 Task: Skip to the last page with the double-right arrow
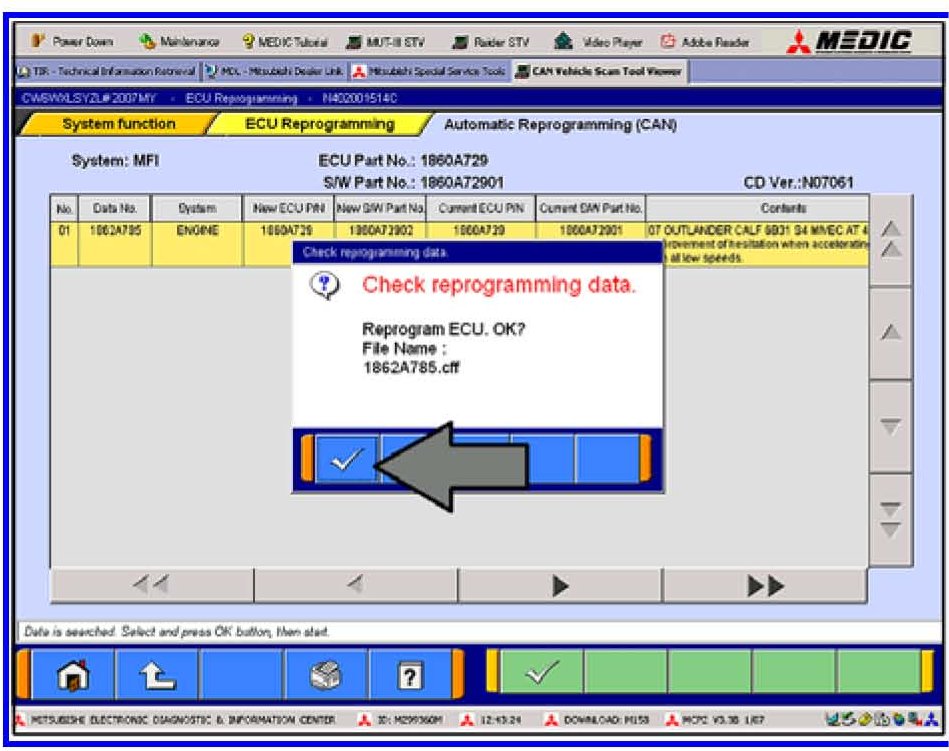(x=765, y=585)
